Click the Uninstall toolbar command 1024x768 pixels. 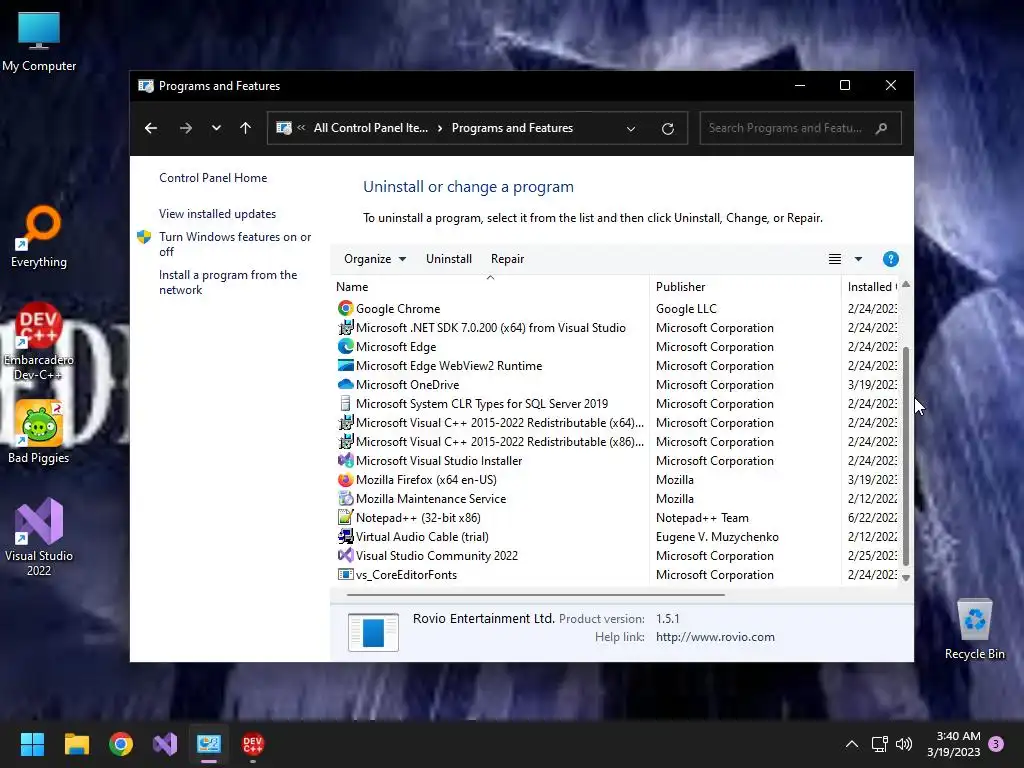449,259
